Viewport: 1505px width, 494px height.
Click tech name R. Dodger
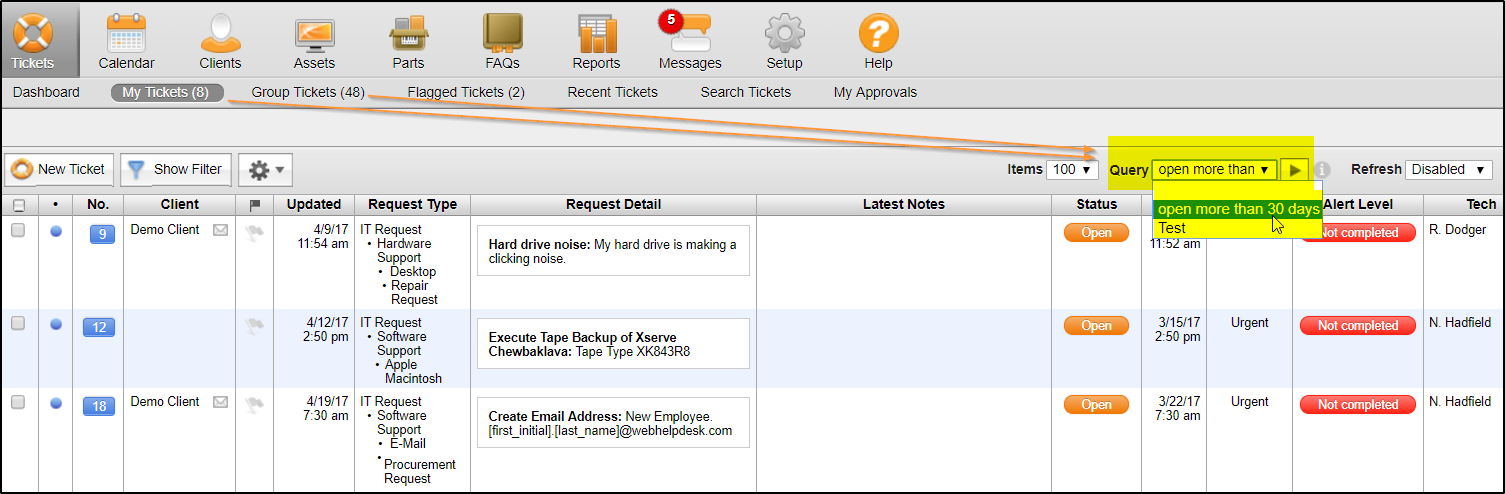[x=1458, y=230]
